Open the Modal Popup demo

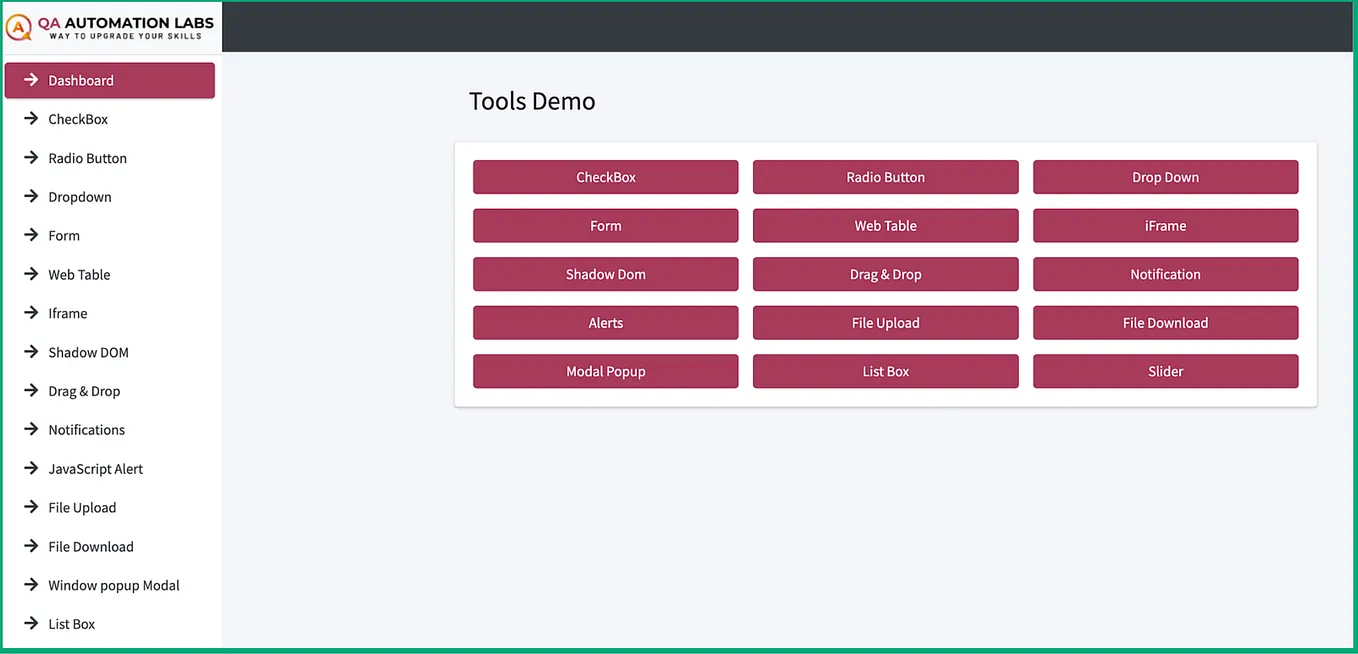click(x=605, y=371)
